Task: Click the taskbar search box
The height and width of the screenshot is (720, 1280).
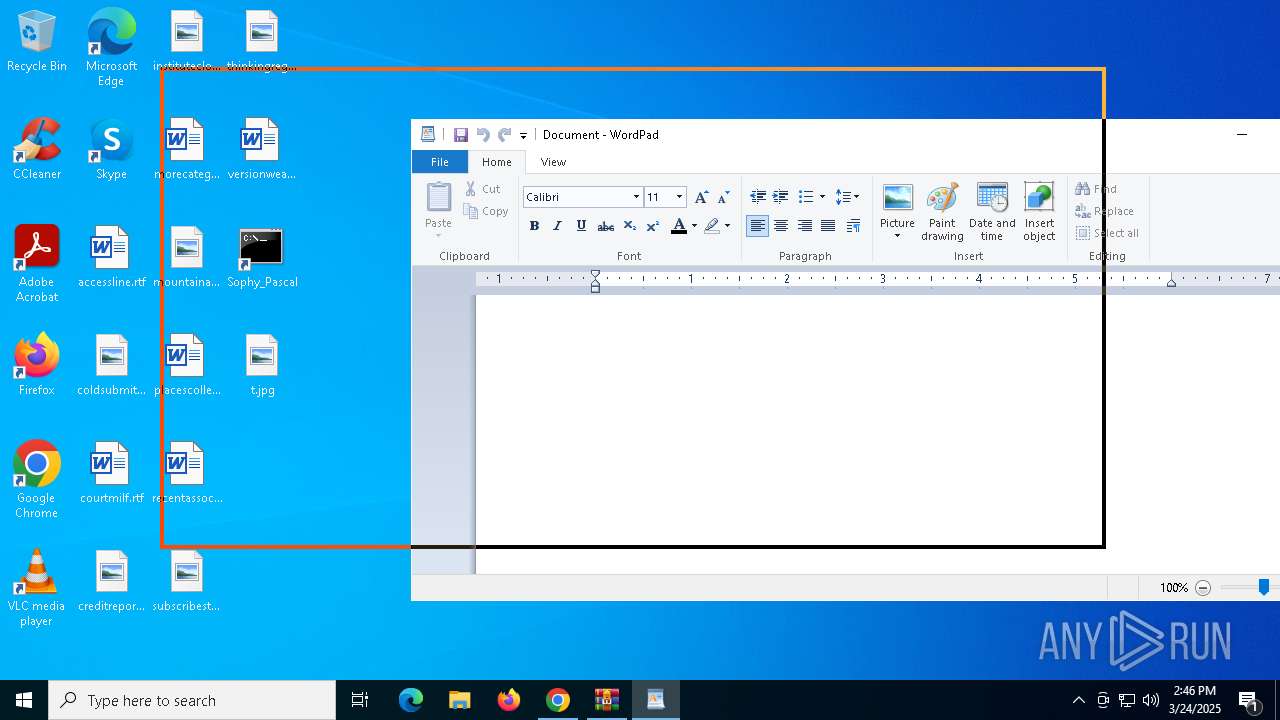Action: coord(192,700)
